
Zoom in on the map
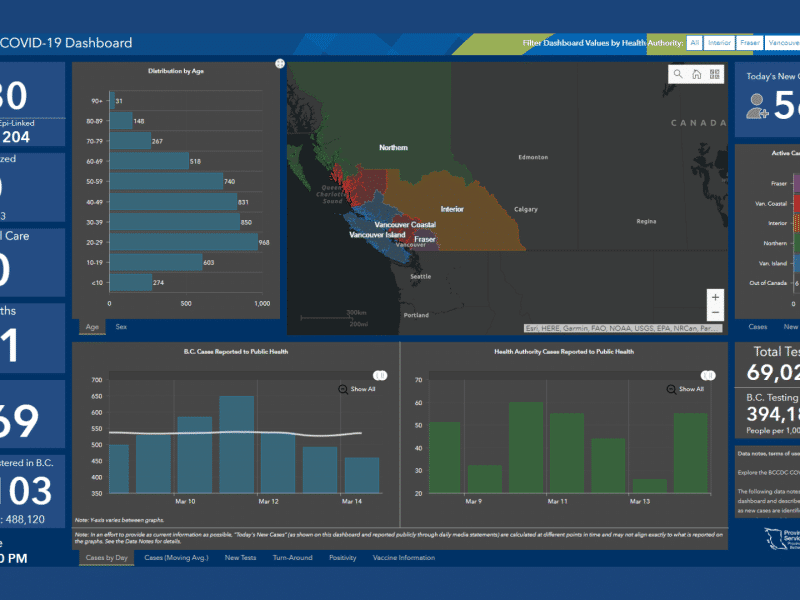714,297
